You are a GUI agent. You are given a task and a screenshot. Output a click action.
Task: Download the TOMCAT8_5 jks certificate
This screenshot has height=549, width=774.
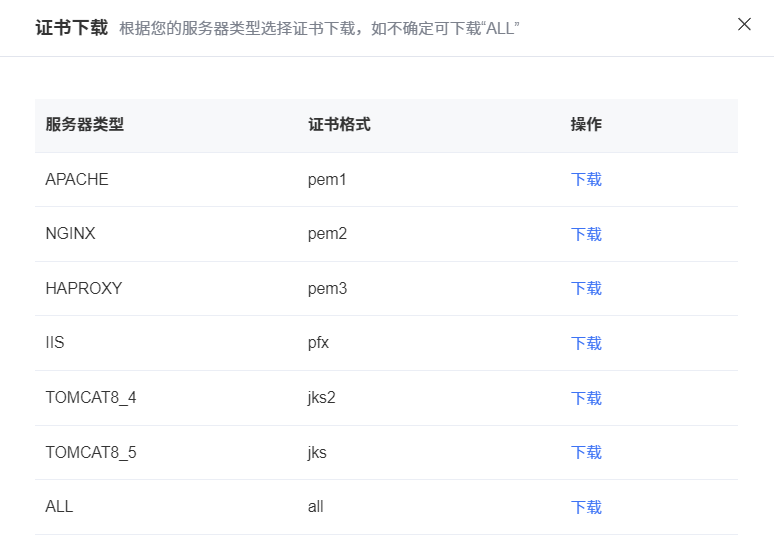[x=586, y=452]
